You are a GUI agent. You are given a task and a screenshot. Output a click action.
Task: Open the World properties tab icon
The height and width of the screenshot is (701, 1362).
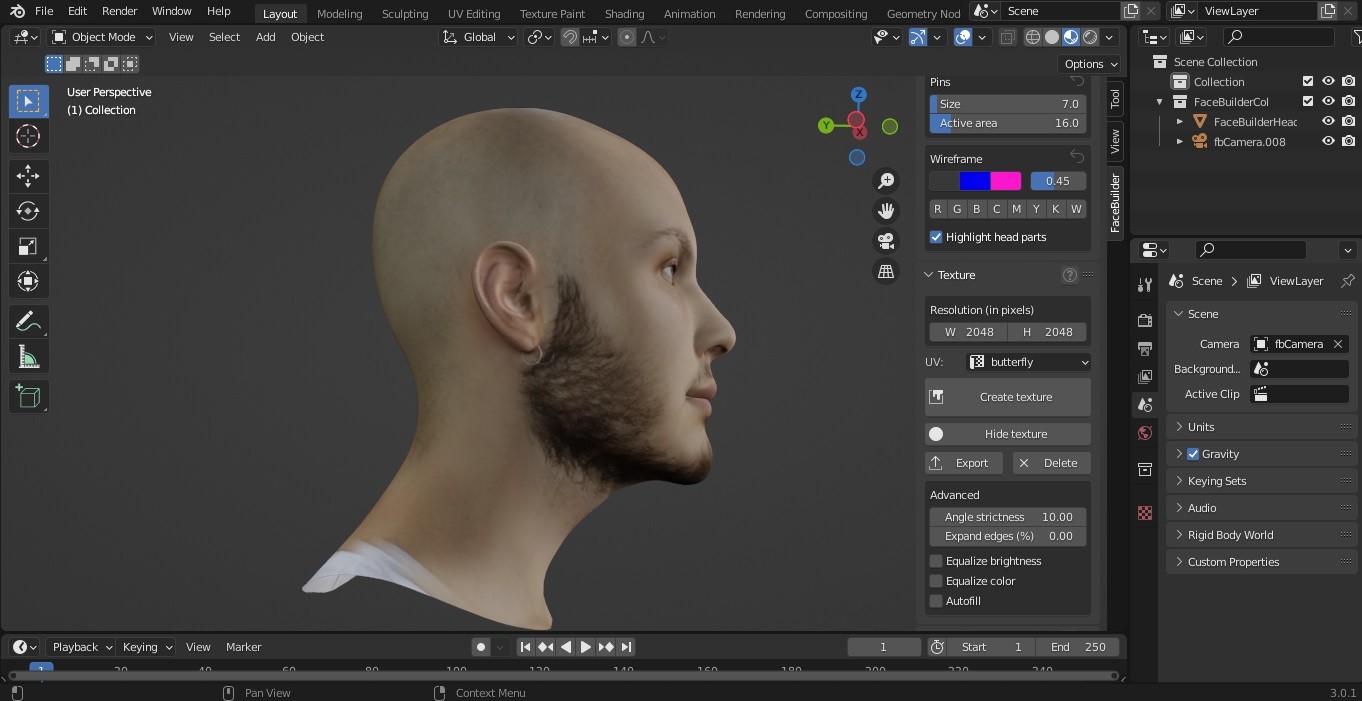[x=1145, y=433]
